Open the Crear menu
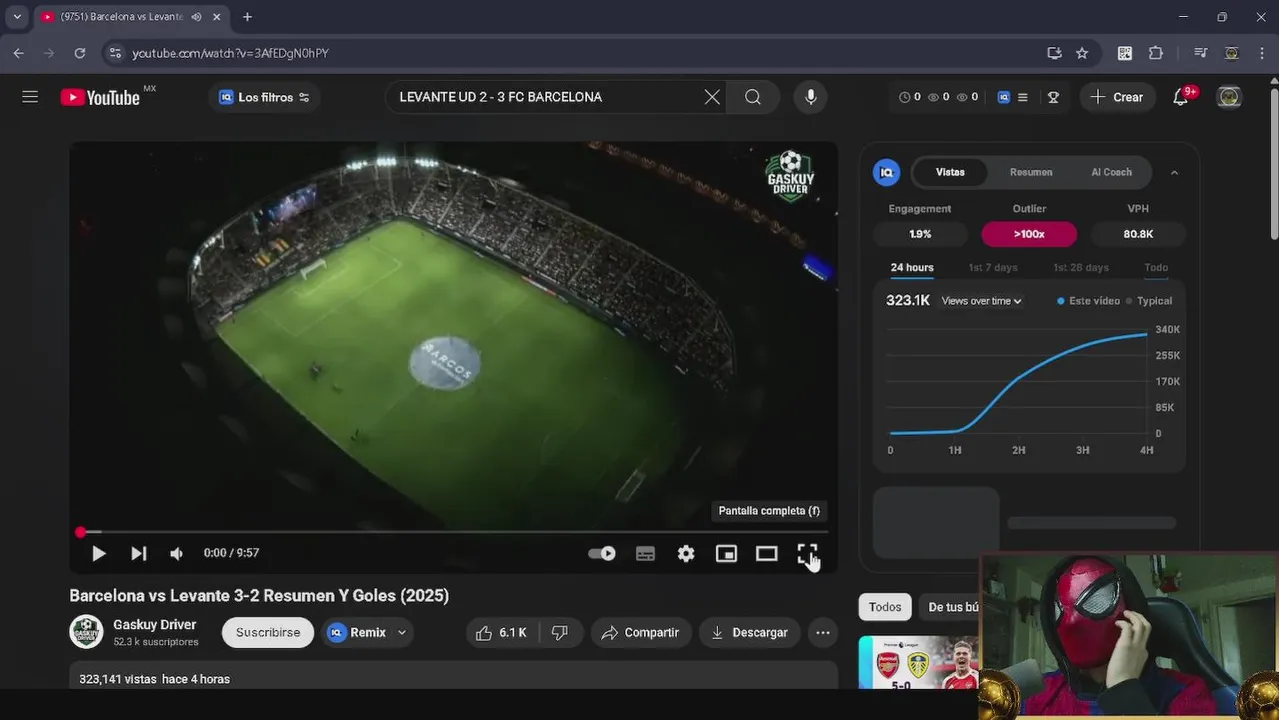1279x720 pixels. click(x=1117, y=97)
